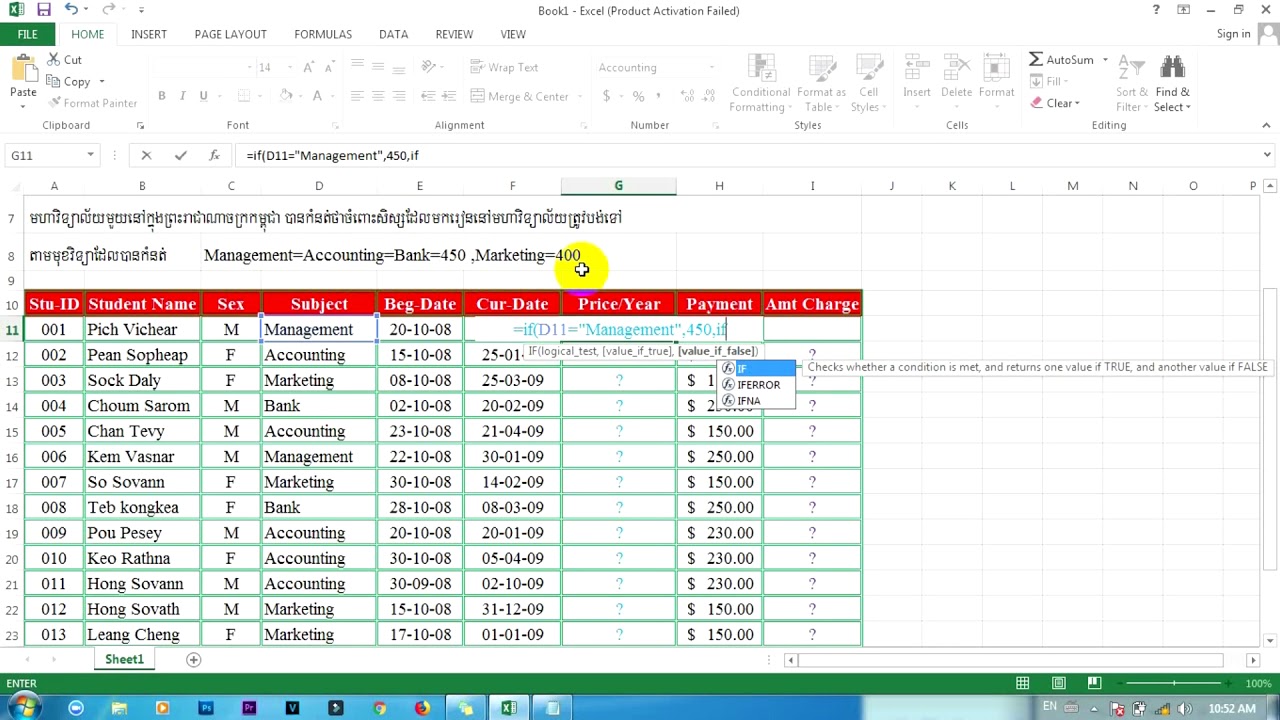Switch to Page Break Preview in status bar
1280x720 pixels.
1094,683
